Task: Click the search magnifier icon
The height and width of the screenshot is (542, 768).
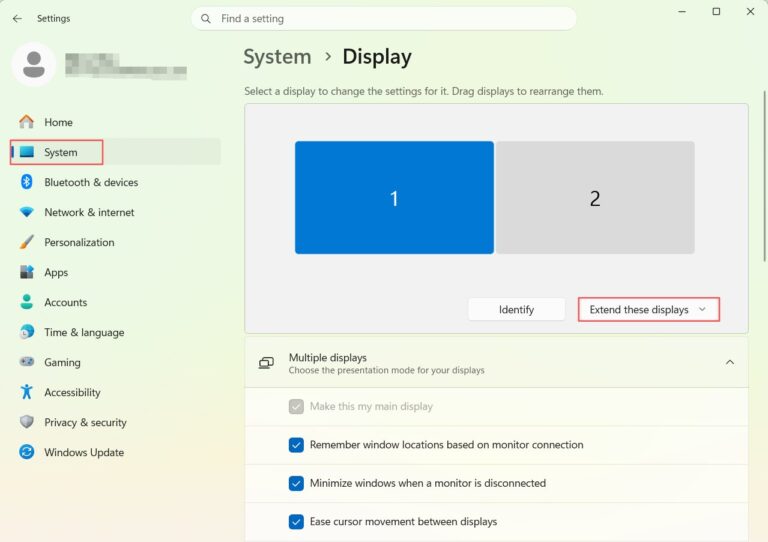Action: pos(206,19)
